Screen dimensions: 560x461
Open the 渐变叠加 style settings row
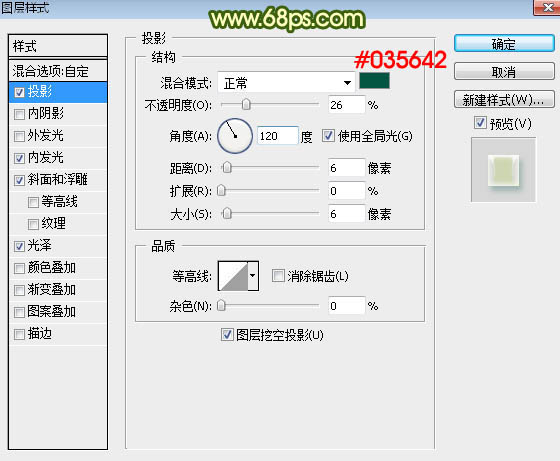pyautogui.click(x=58, y=290)
